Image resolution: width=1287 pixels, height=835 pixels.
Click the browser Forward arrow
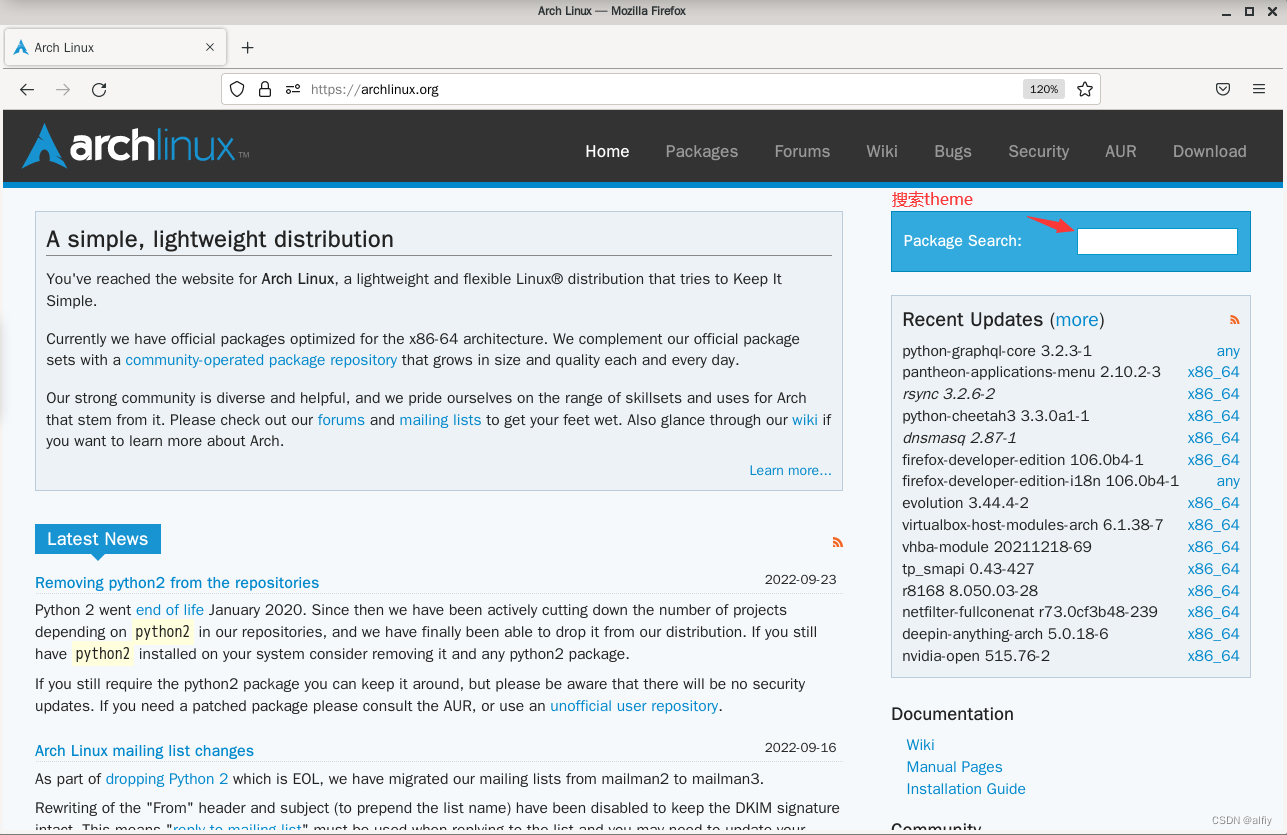point(63,90)
